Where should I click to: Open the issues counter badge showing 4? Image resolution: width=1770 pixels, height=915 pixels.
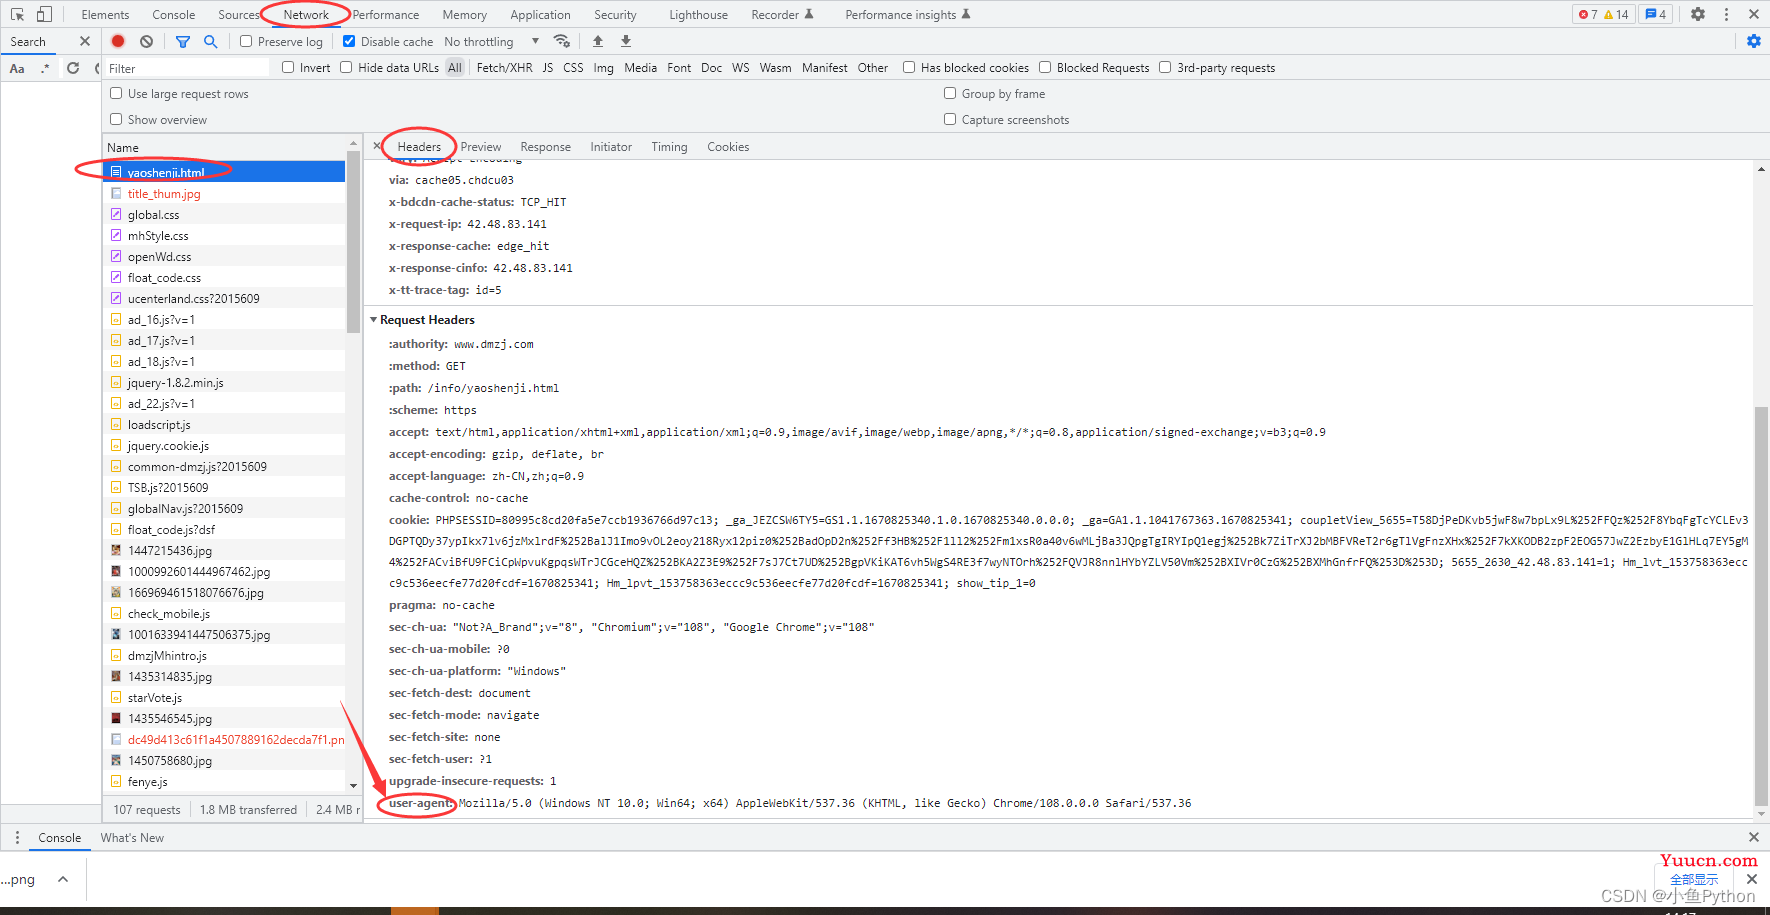pos(1656,14)
